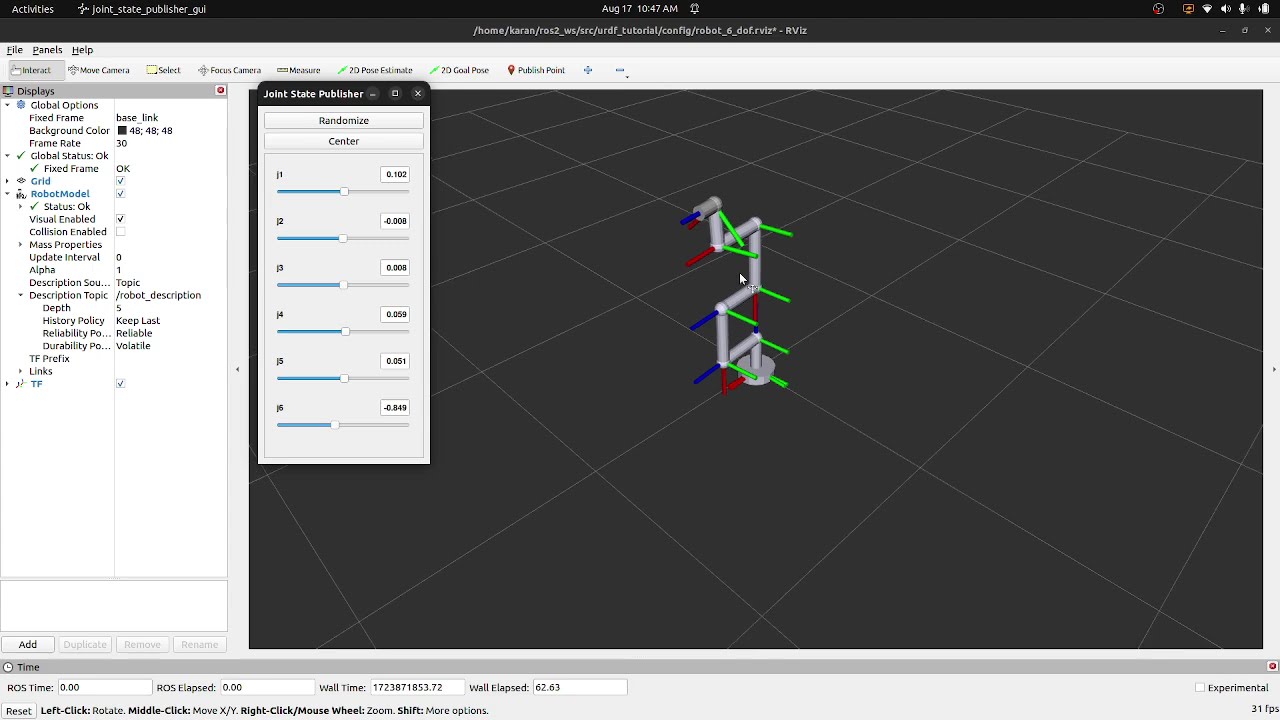This screenshot has height=720, width=1280.
Task: Choose the Focus Camera tool
Action: (x=229, y=70)
